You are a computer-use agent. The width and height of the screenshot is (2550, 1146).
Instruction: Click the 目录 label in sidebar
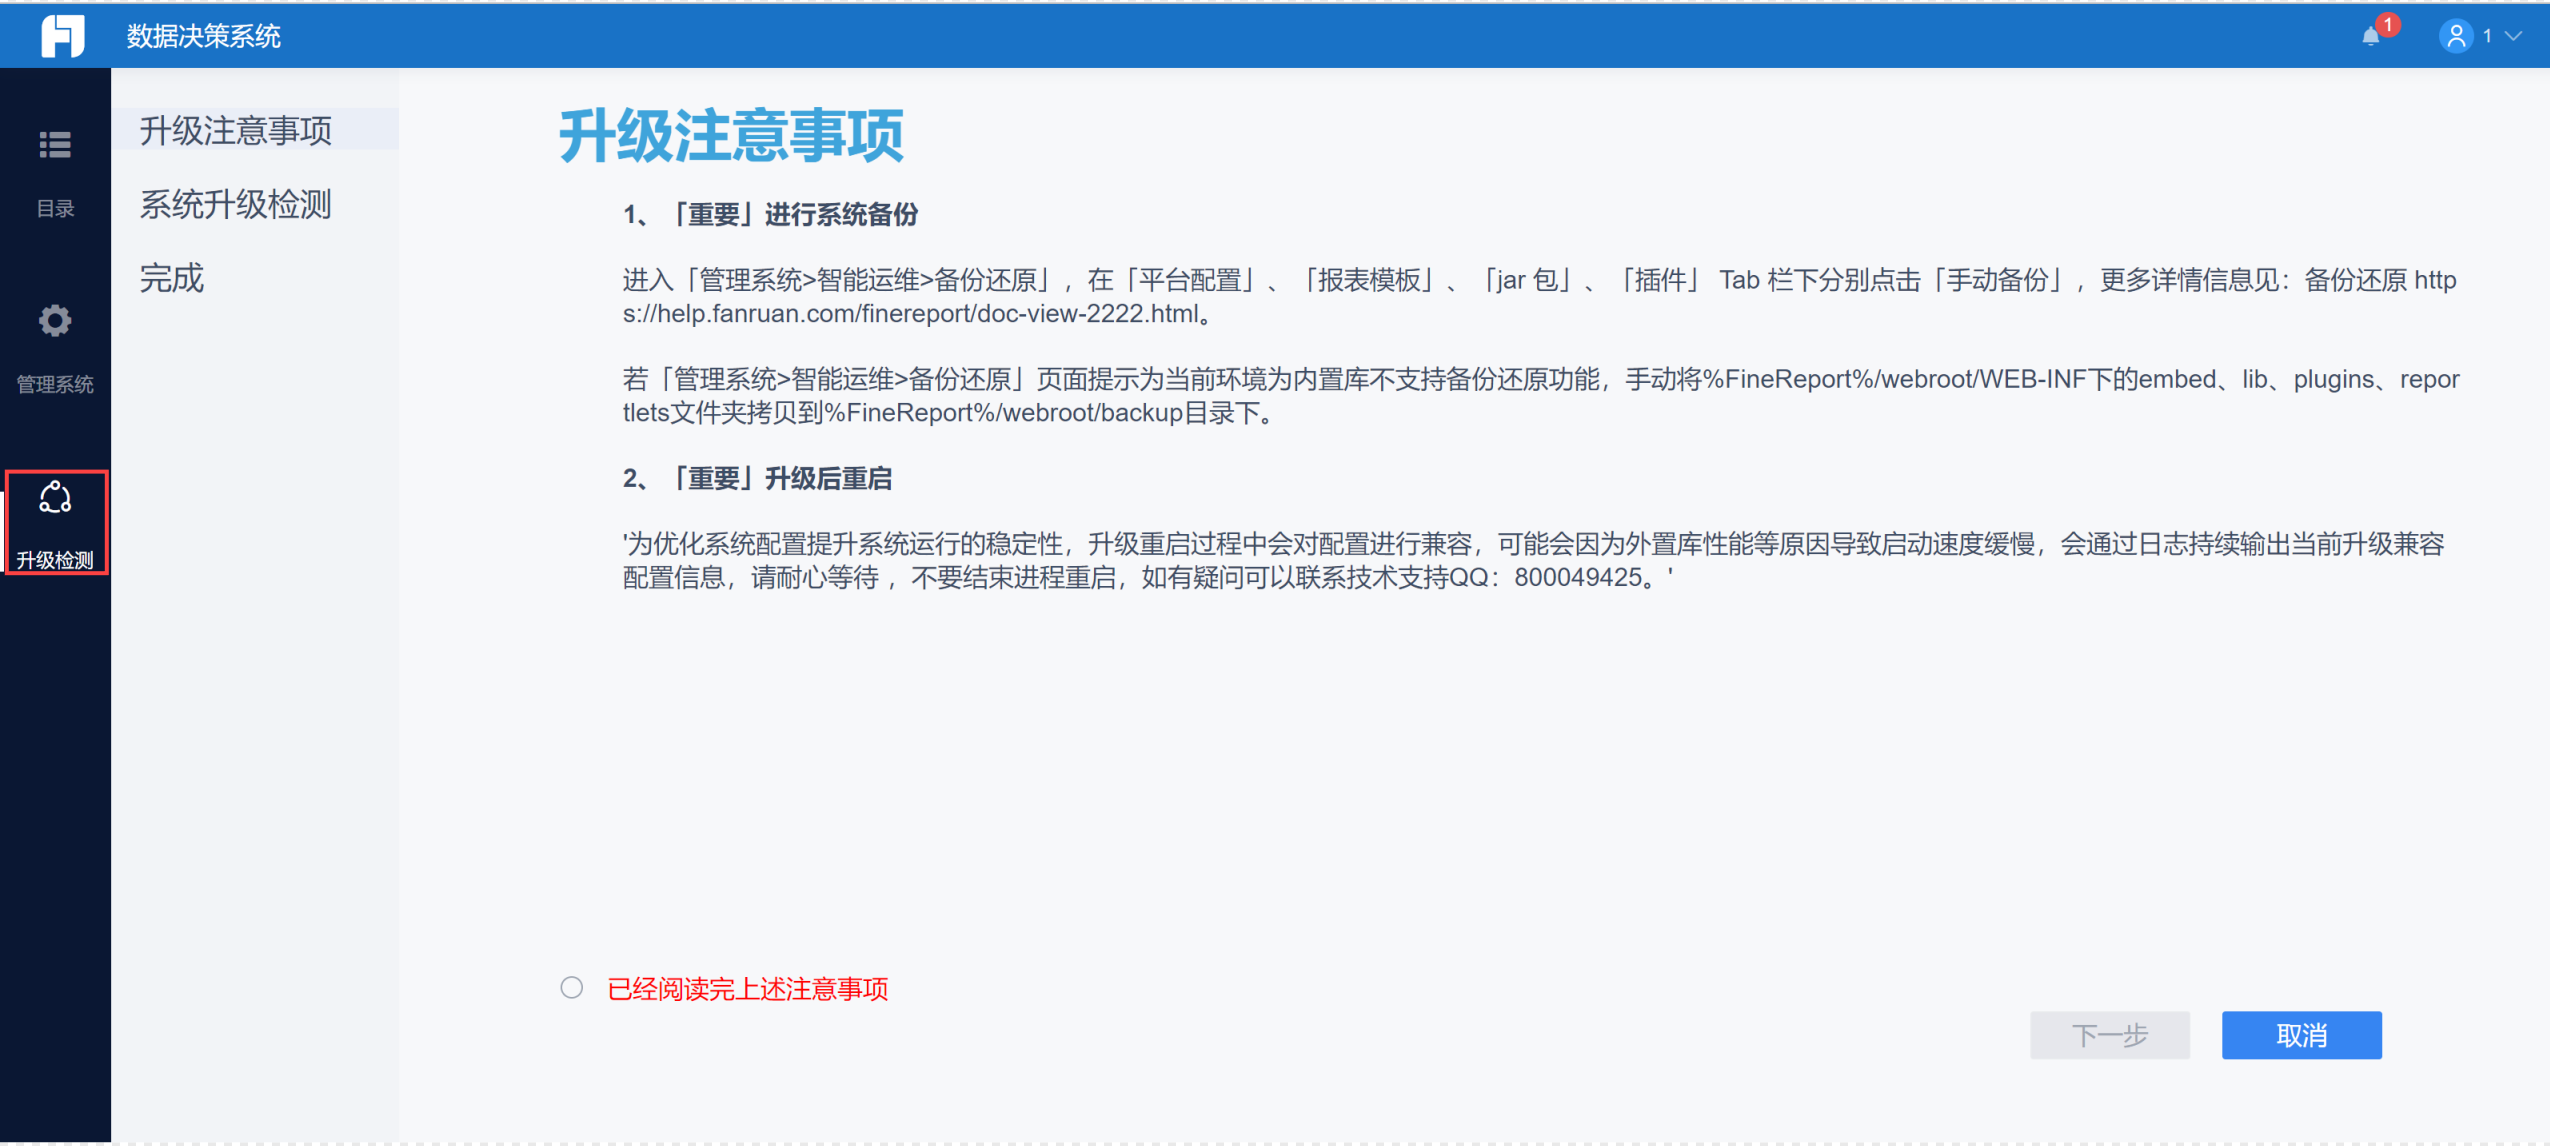tap(55, 208)
